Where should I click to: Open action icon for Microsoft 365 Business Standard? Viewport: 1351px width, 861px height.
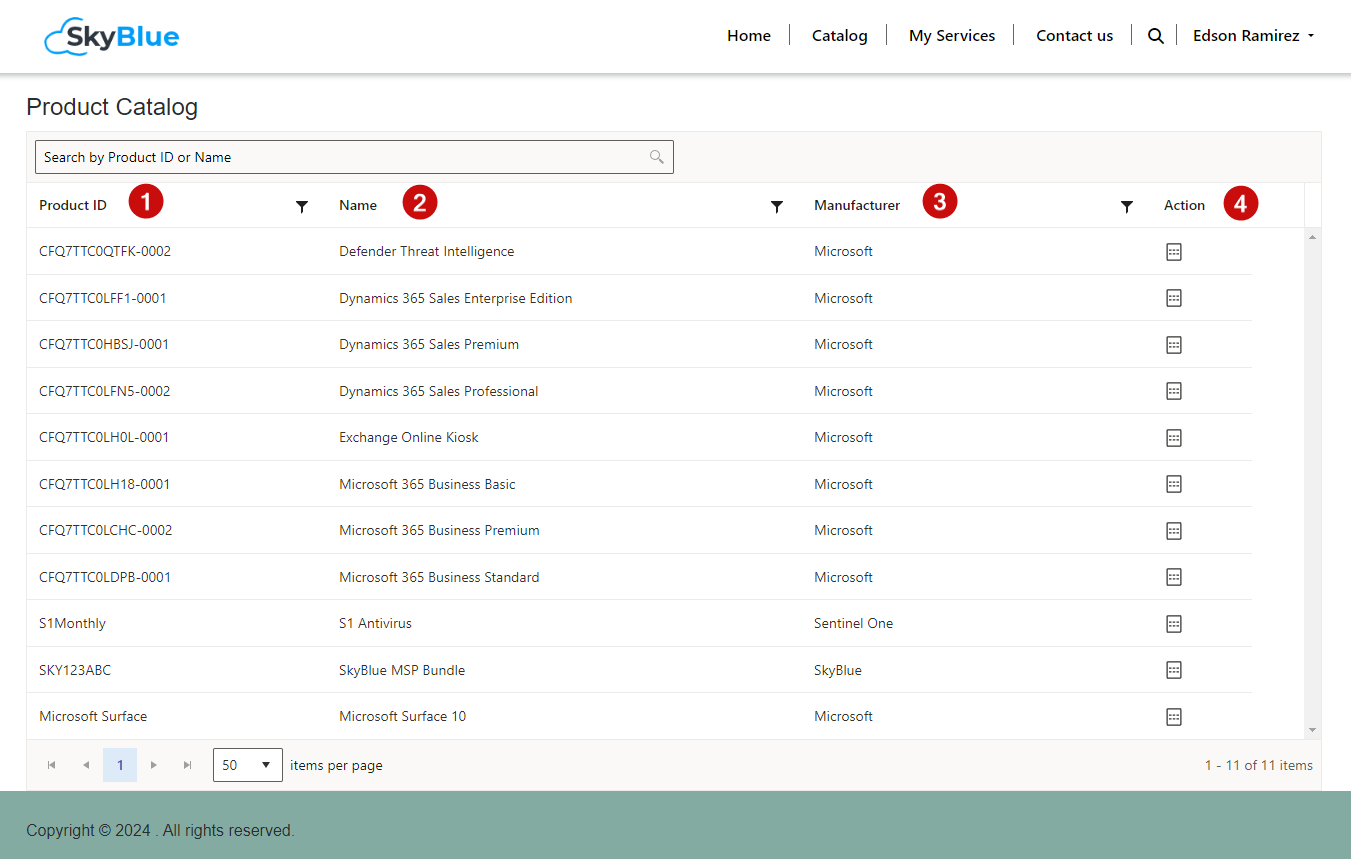(1174, 577)
